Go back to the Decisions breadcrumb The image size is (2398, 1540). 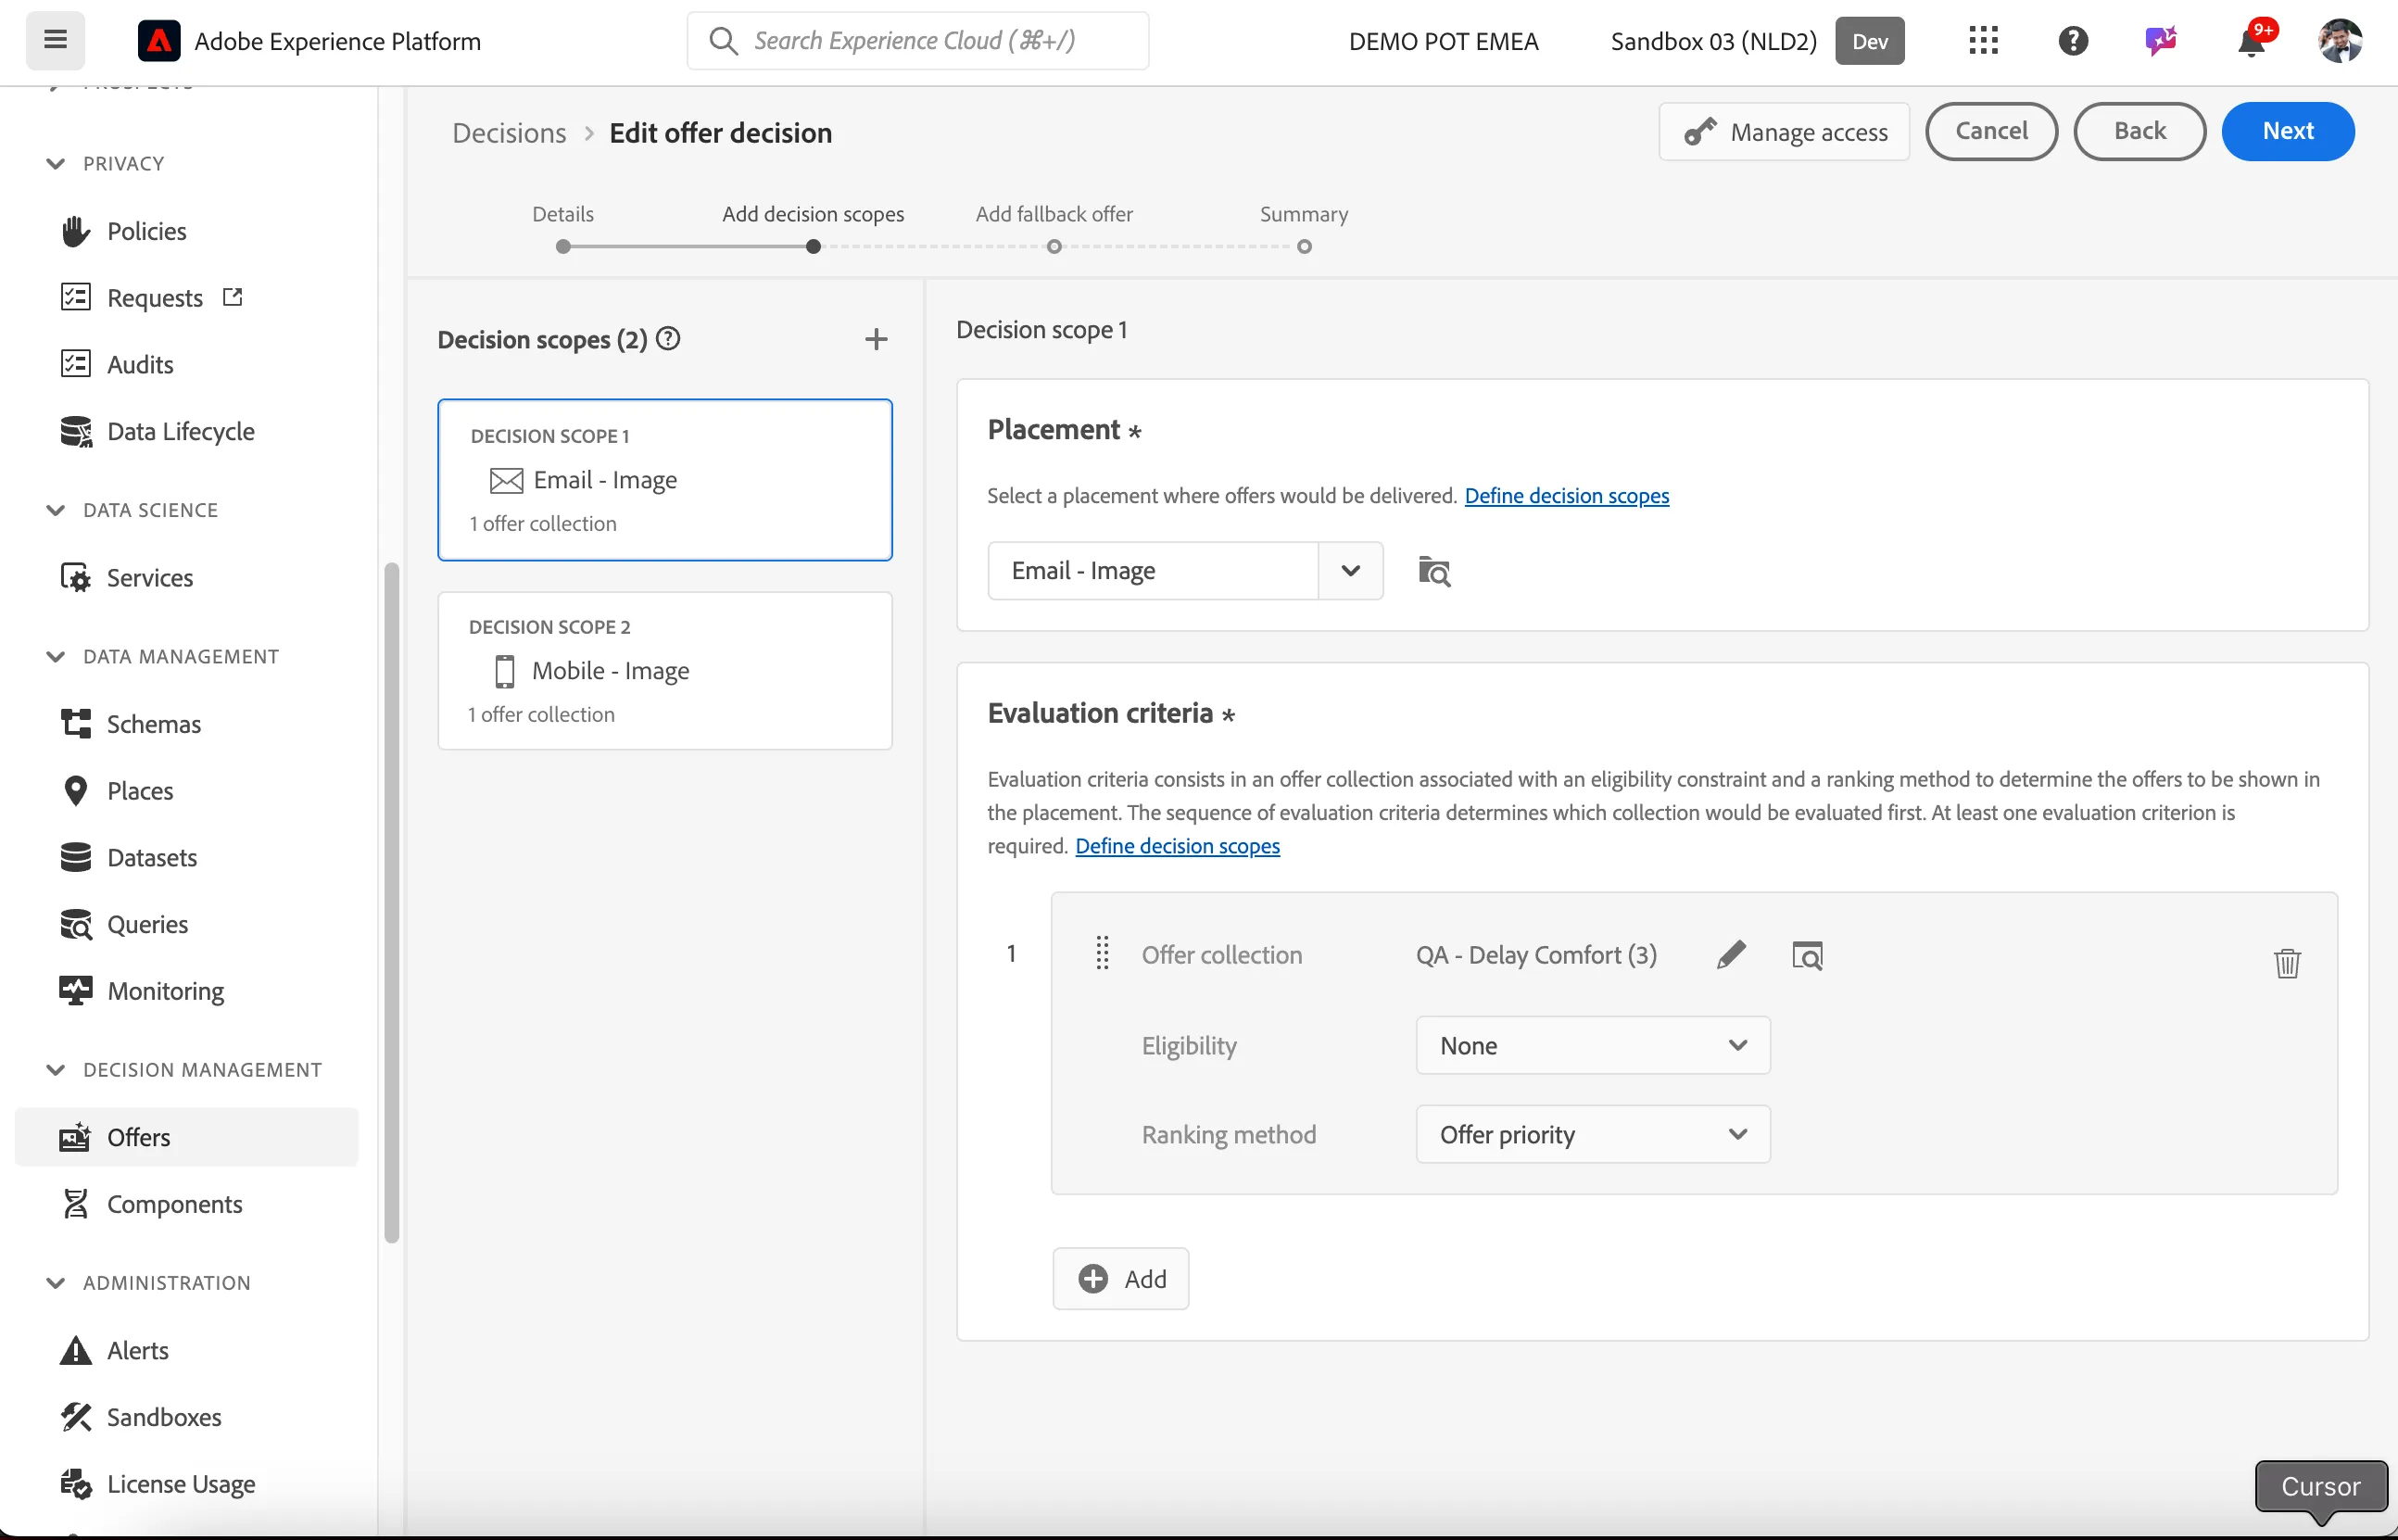point(509,133)
